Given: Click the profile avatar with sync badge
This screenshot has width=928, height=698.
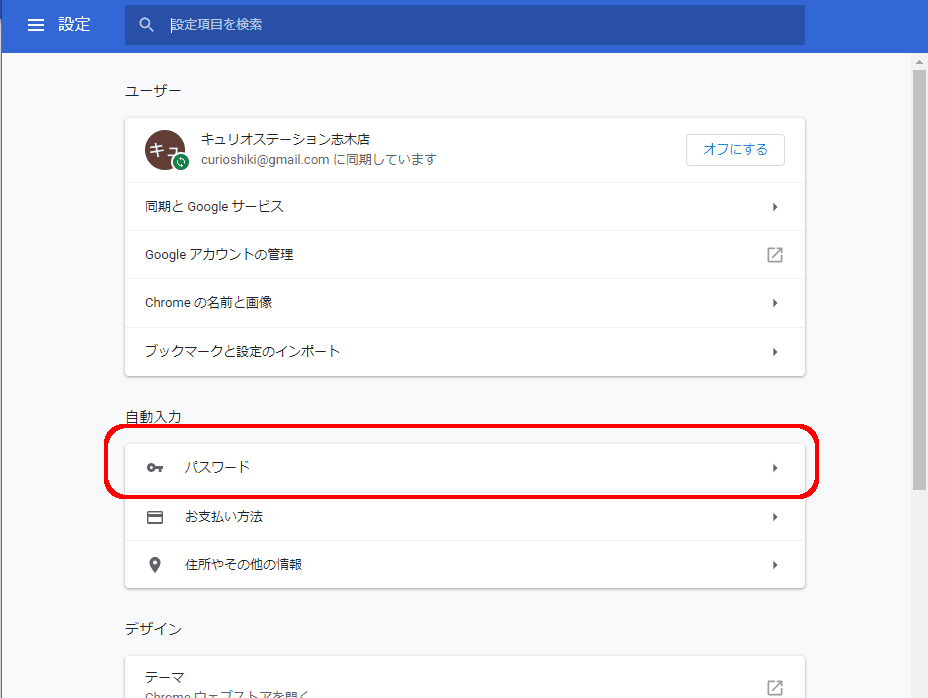Looking at the screenshot, I should [166, 150].
